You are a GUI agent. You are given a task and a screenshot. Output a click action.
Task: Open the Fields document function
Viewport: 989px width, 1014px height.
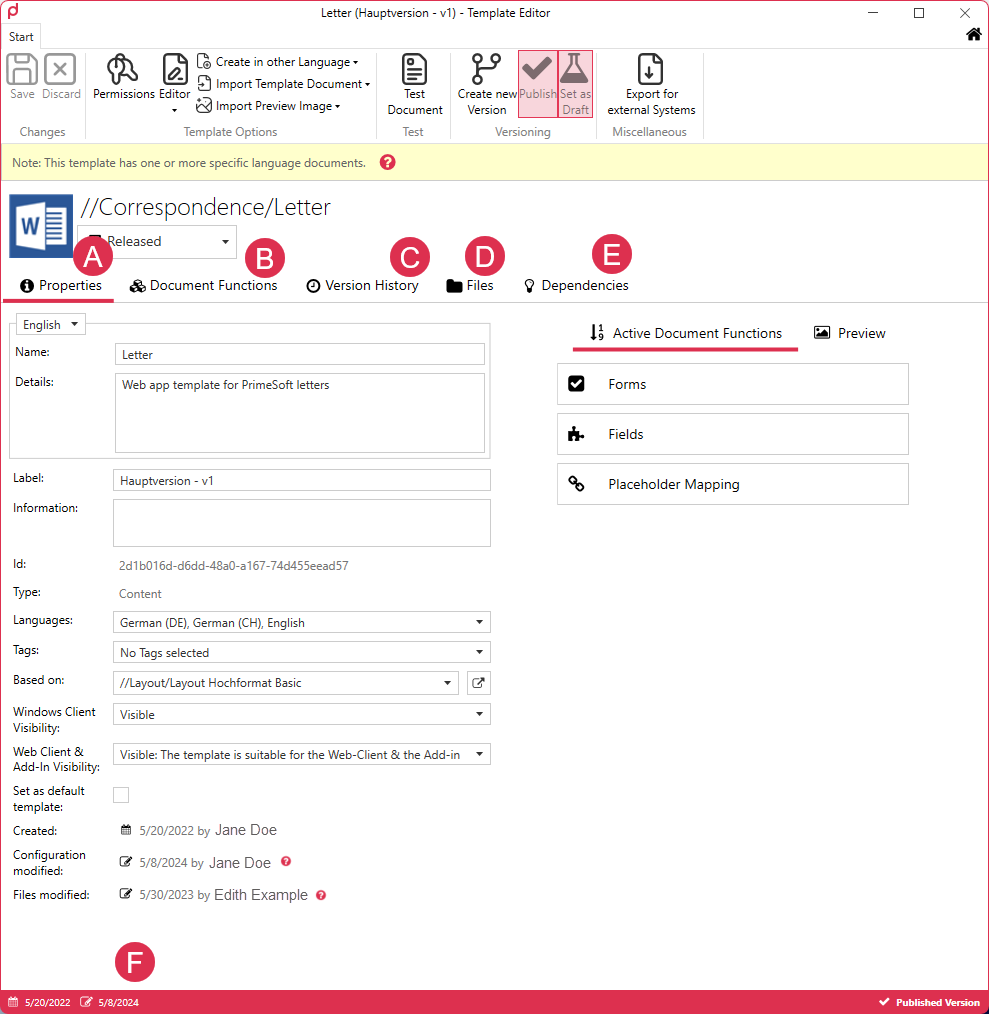(733, 434)
